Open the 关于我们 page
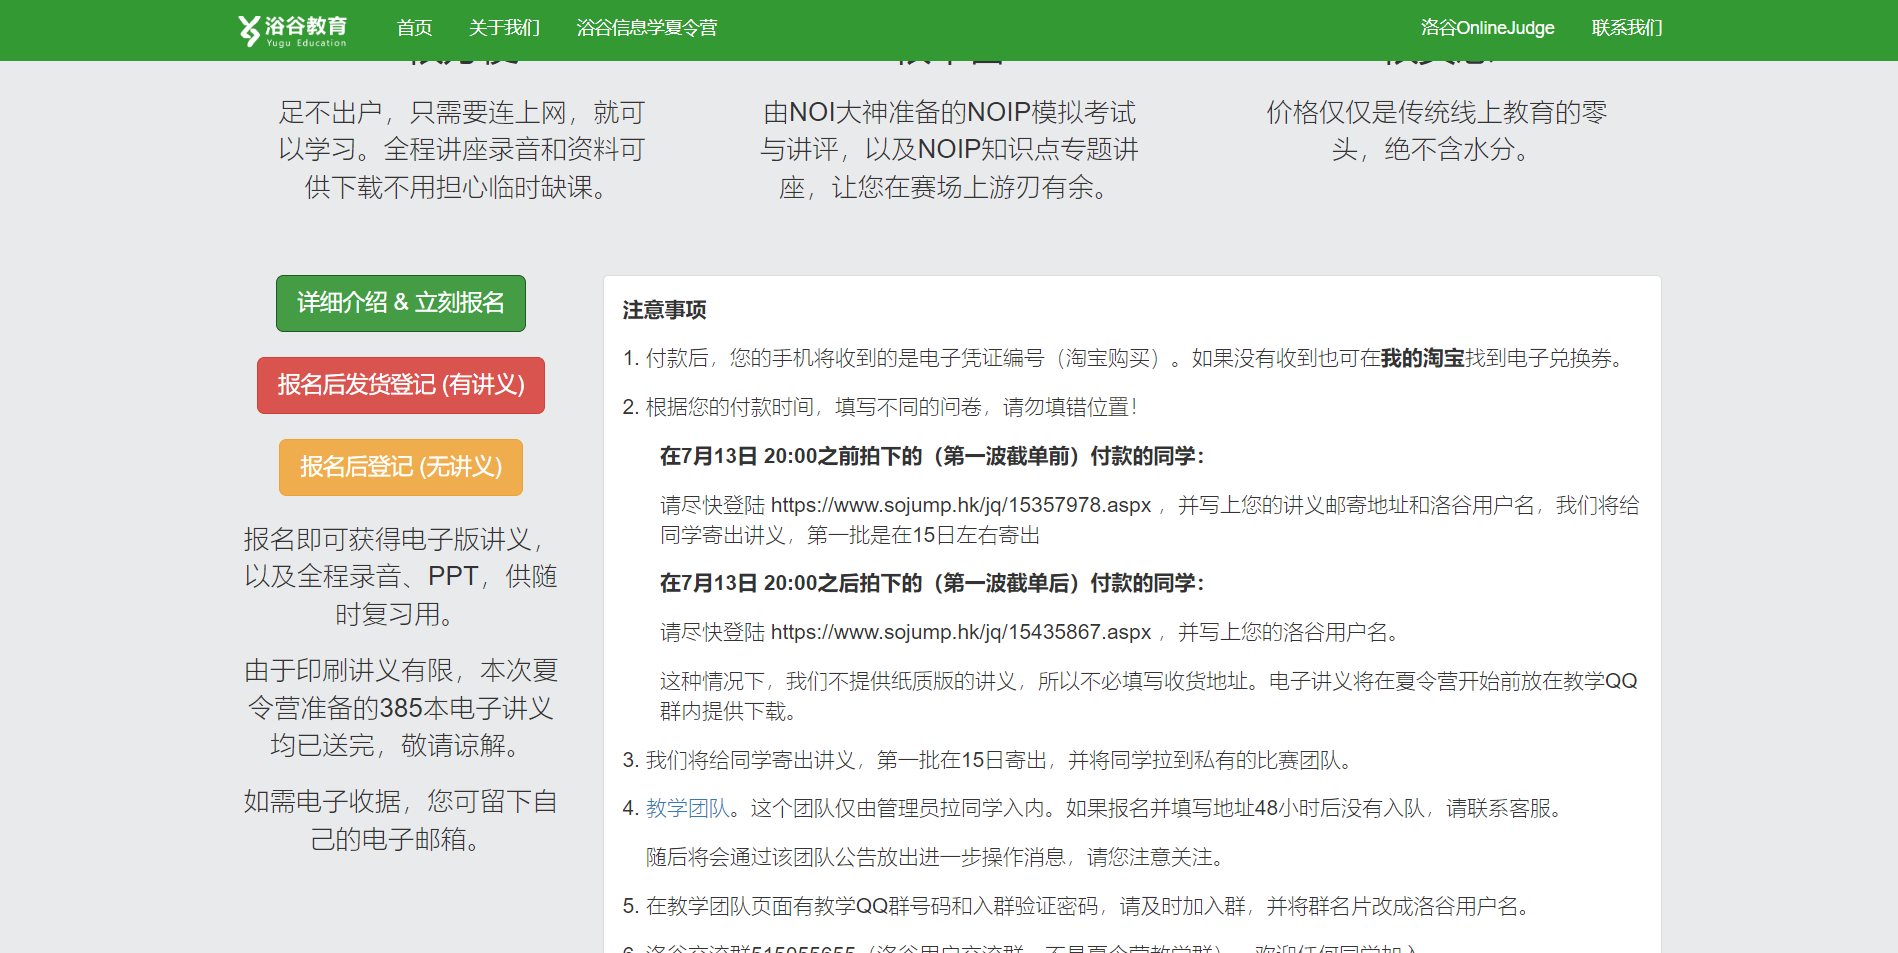The width and height of the screenshot is (1898, 953). 504,28
